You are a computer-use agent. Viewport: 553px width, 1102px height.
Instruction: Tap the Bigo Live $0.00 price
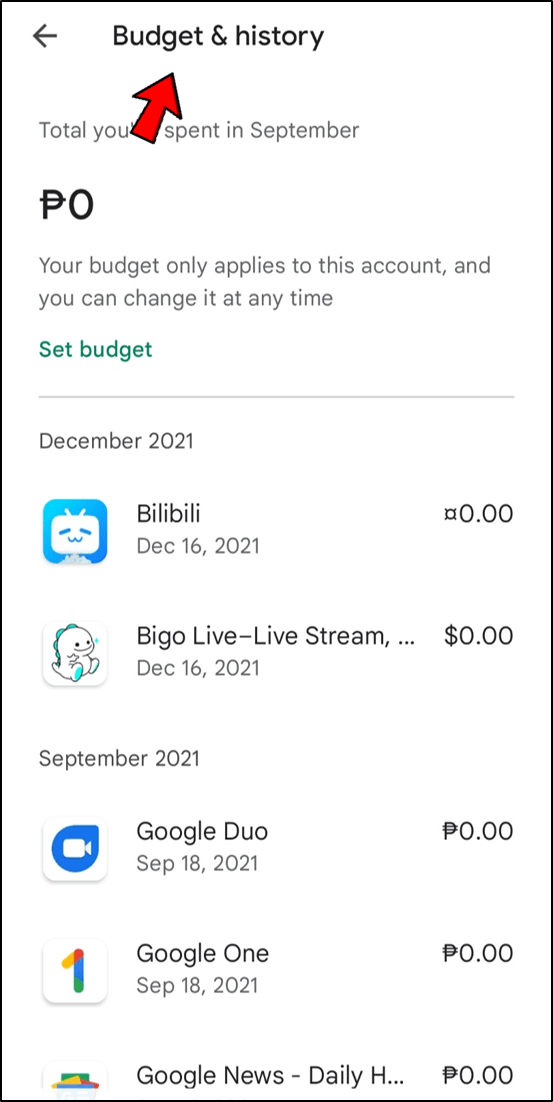point(479,636)
